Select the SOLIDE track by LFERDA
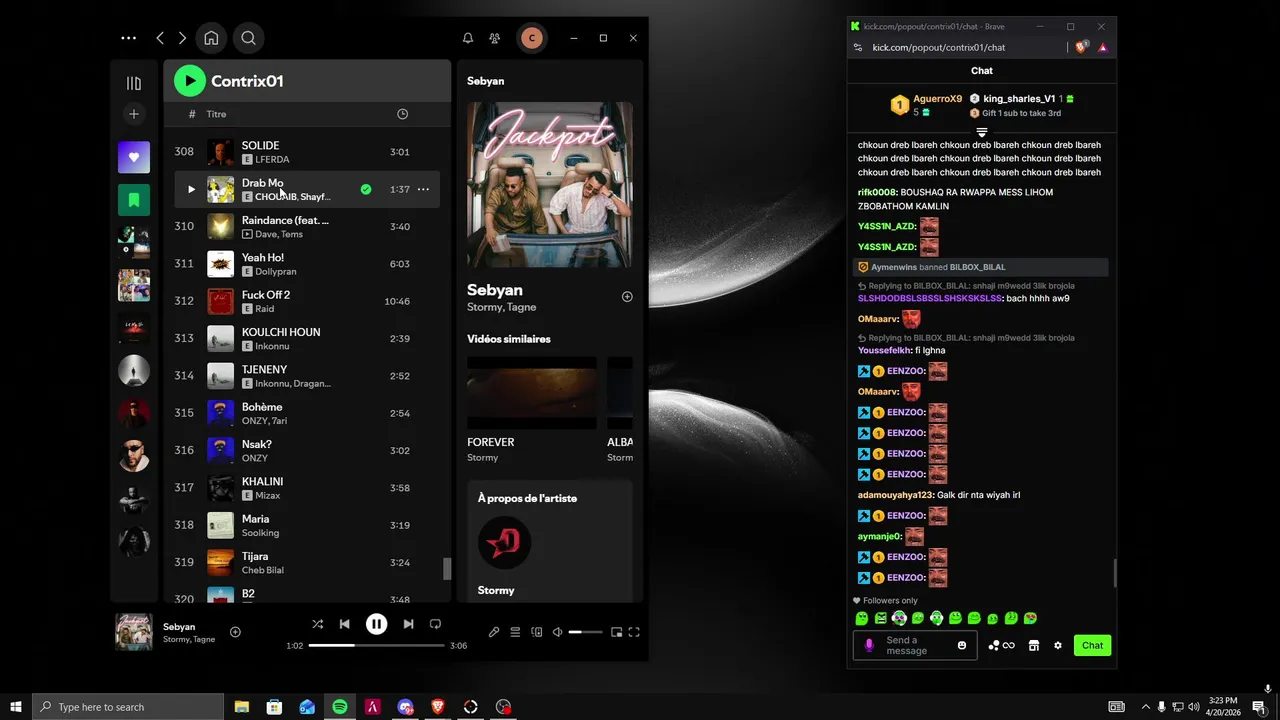1280x720 pixels. coord(307,152)
